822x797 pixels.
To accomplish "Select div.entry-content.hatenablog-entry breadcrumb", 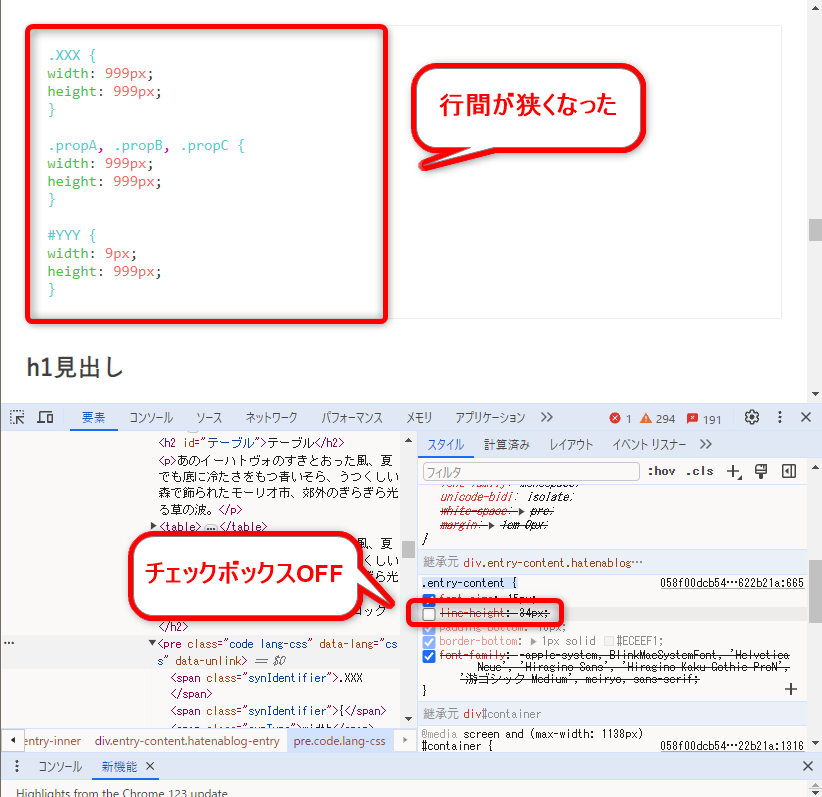I will tap(187, 741).
